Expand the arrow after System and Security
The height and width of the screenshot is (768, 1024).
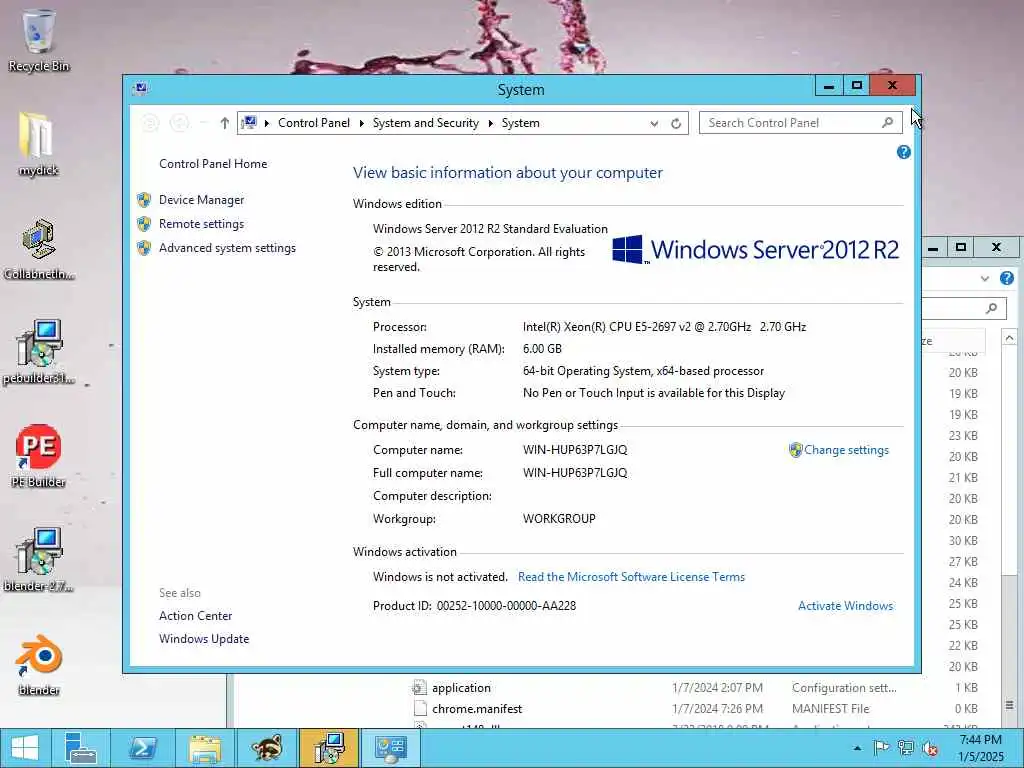(490, 123)
